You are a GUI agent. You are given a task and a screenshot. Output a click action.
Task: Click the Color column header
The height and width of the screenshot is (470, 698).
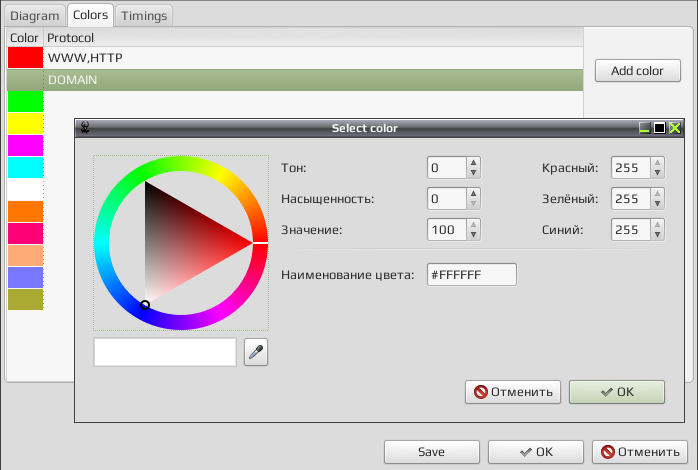click(x=24, y=38)
